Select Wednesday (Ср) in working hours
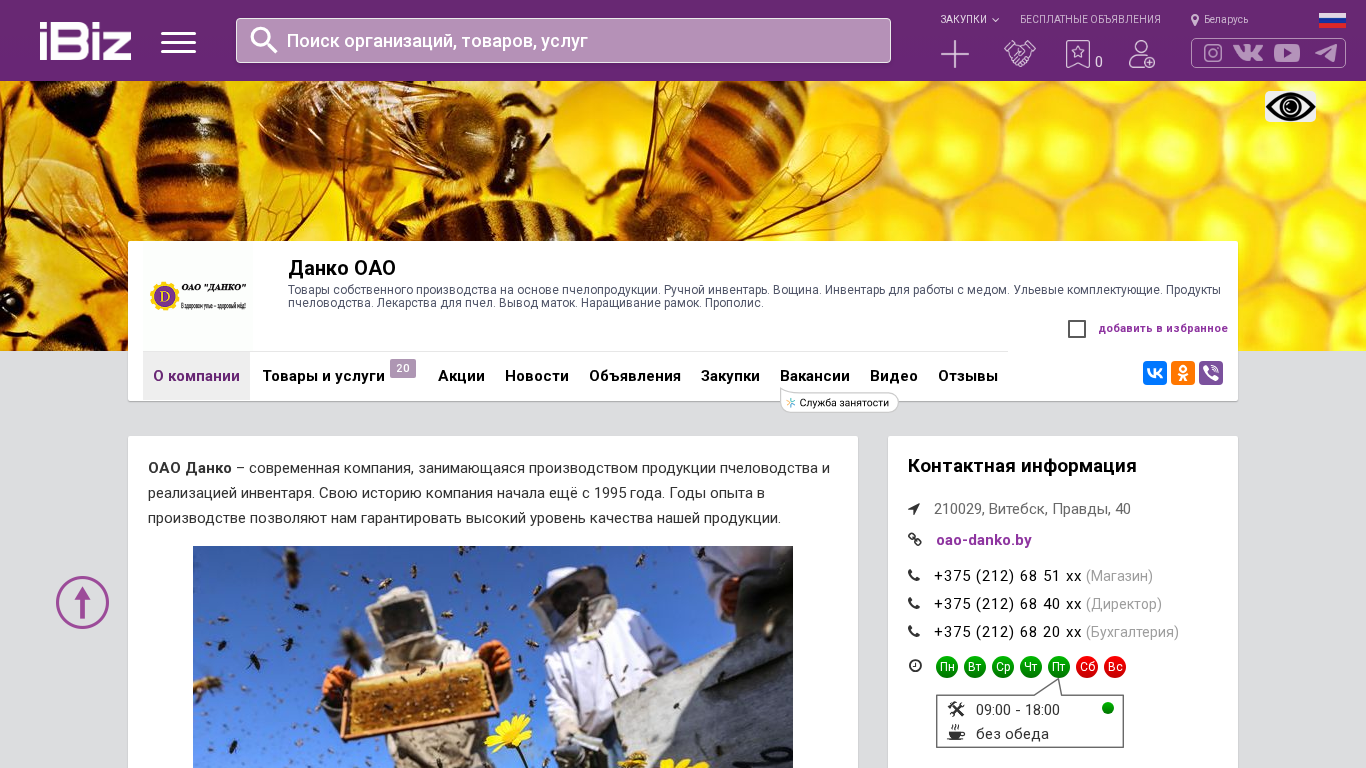The image size is (1366, 768). click(1003, 667)
